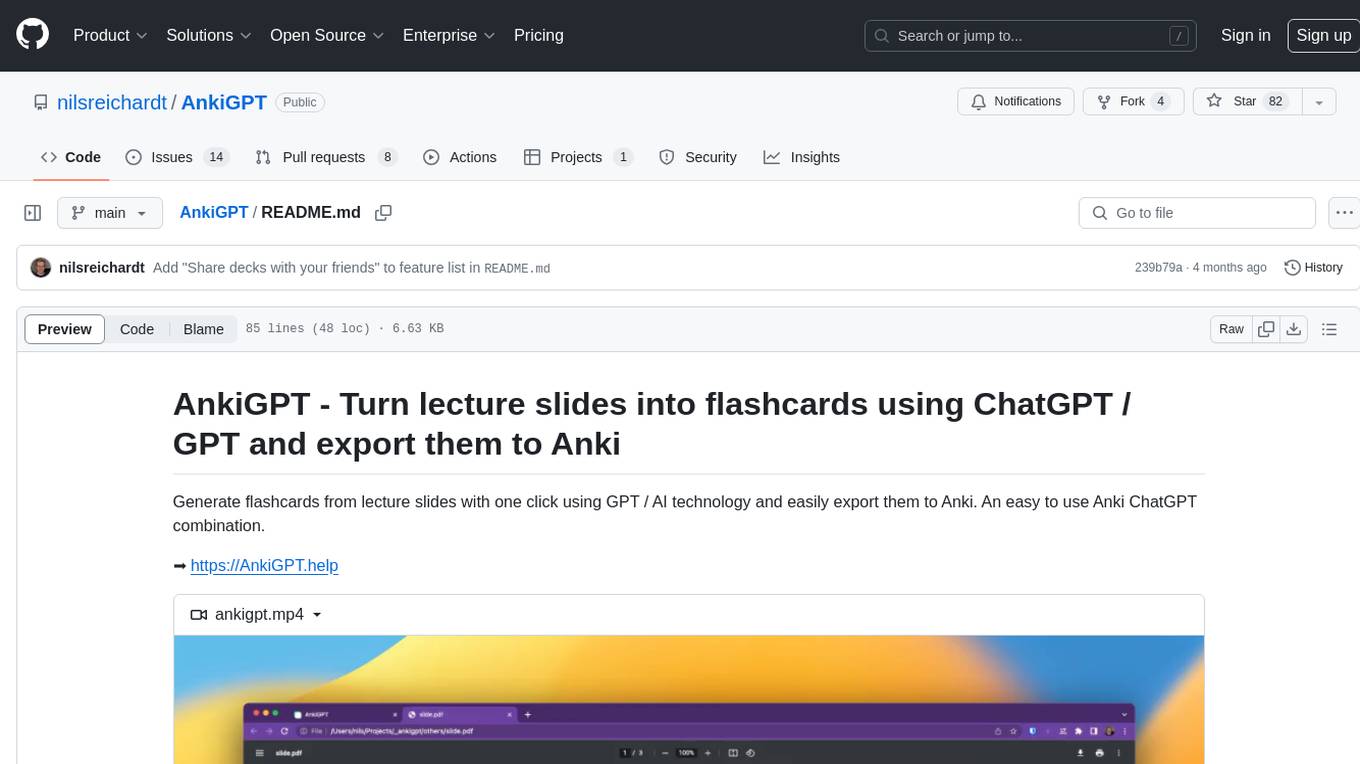The image size is (1360, 764).
Task: Click the Issues count badge 14
Action: tap(216, 157)
